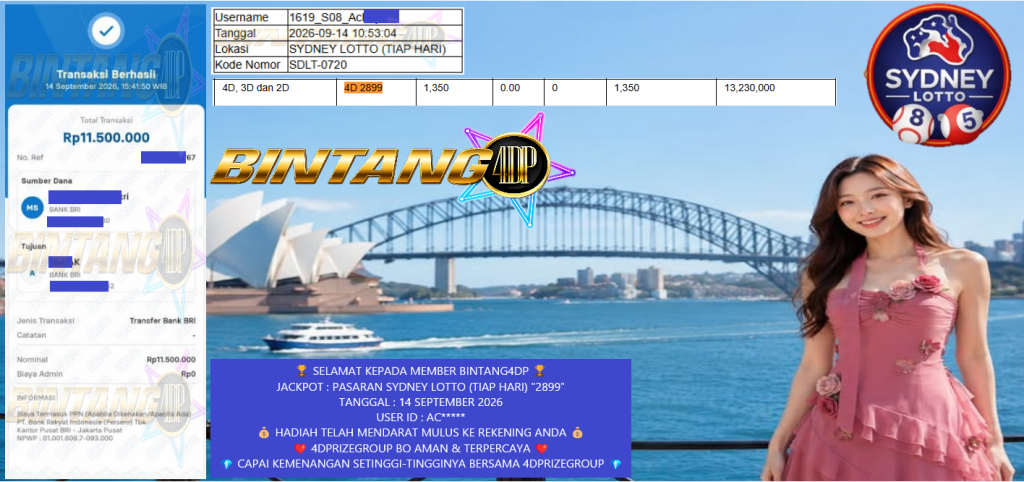Viewport: 1024px width, 482px height.
Task: Select the 'Rp0' admin fee value
Action: (x=188, y=374)
